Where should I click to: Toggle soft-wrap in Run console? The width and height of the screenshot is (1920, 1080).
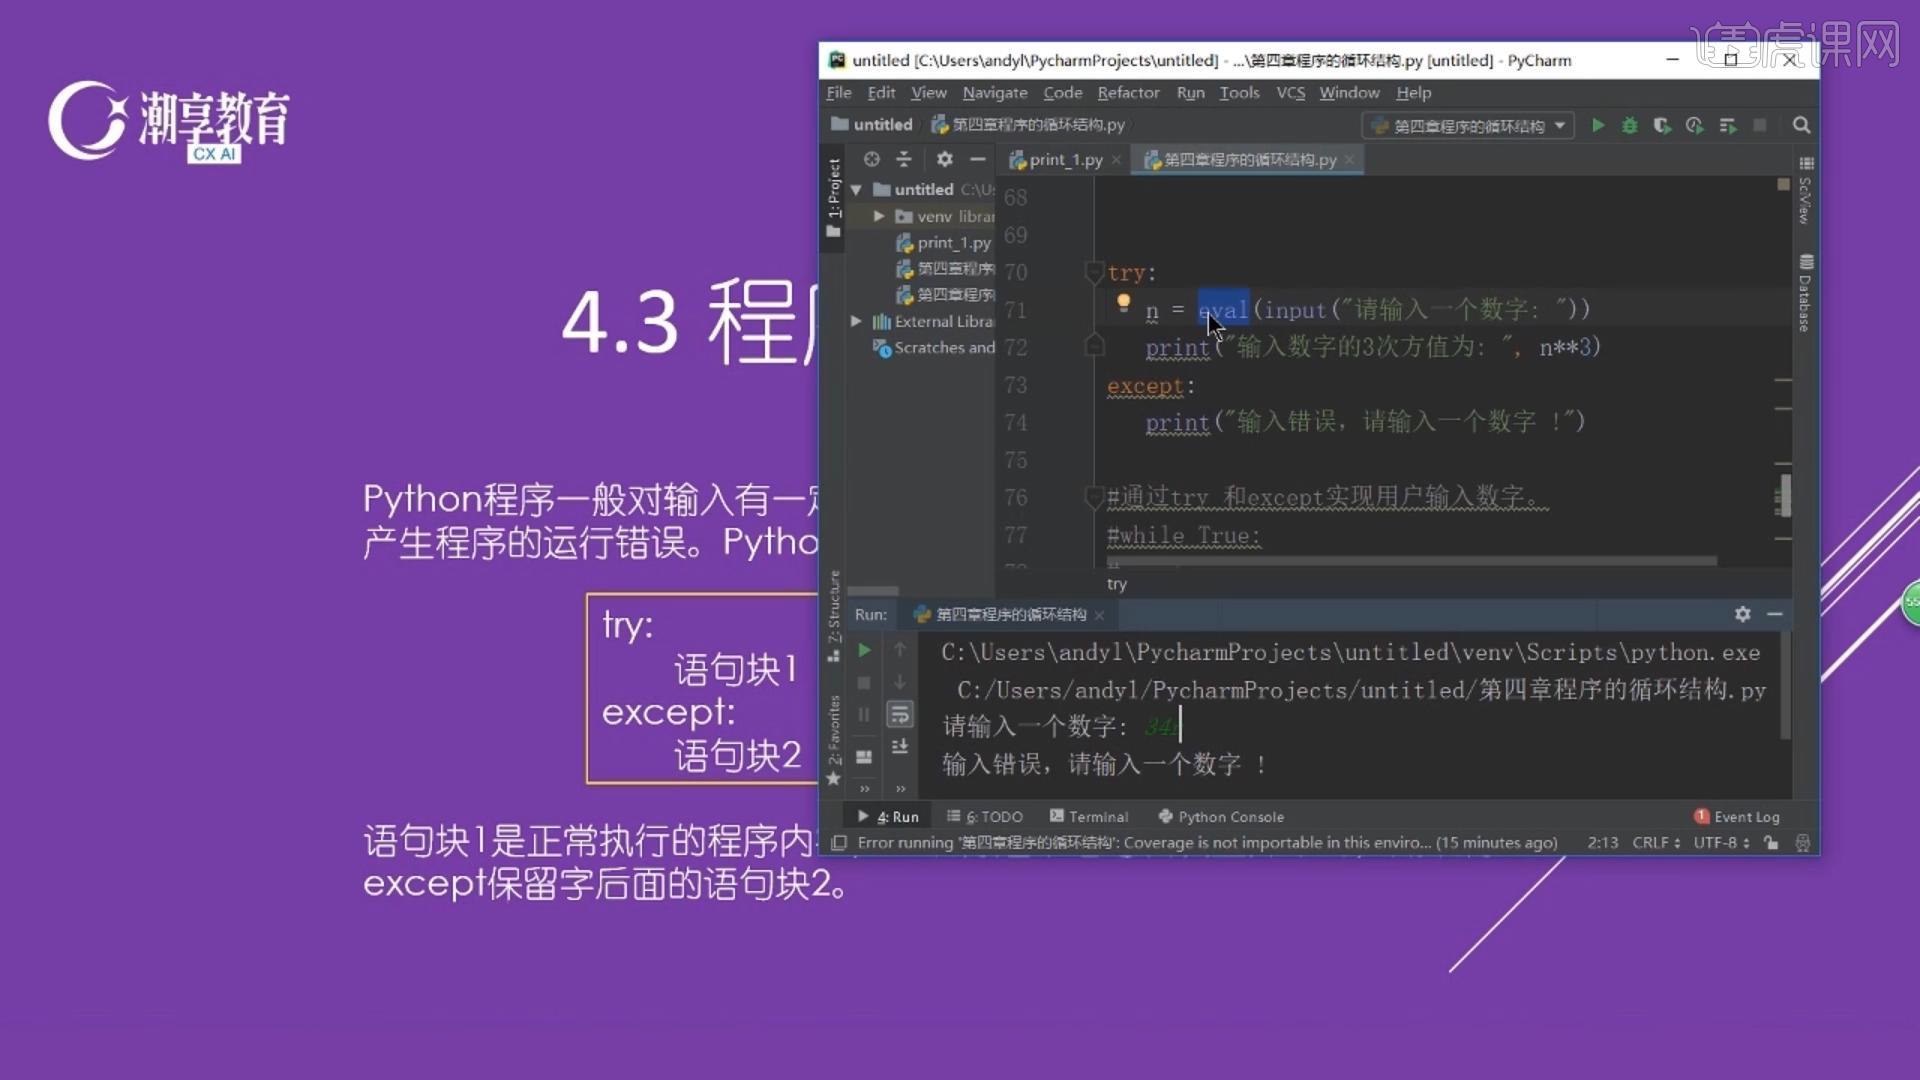point(900,714)
